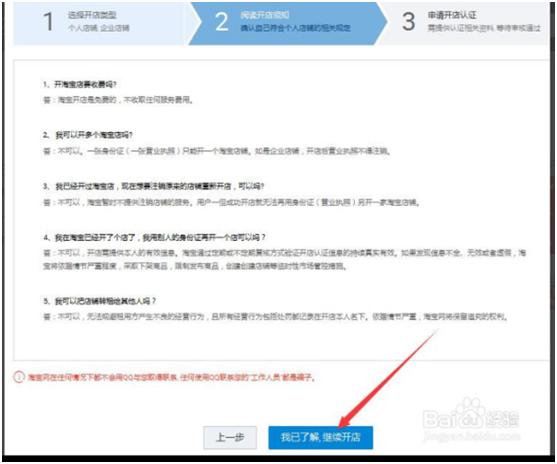Click answer about 一张身份证只能开一个淘宝店铺
The image size is (557, 464).
coord(216,151)
